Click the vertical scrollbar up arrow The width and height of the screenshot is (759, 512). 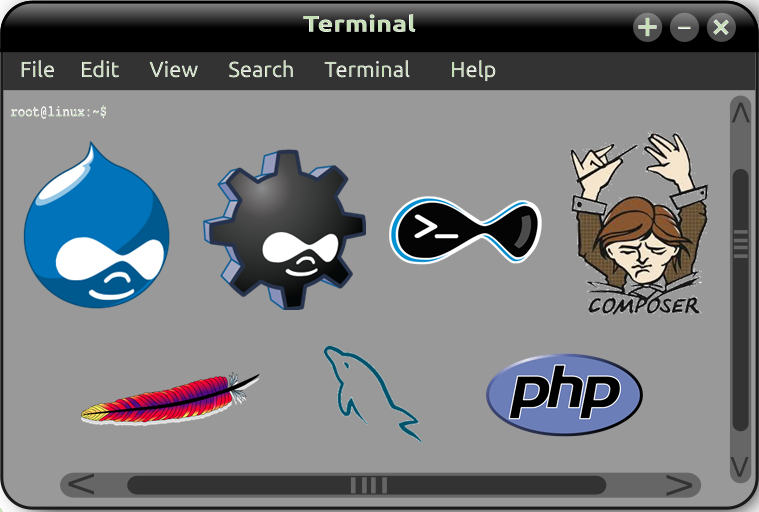[x=741, y=113]
